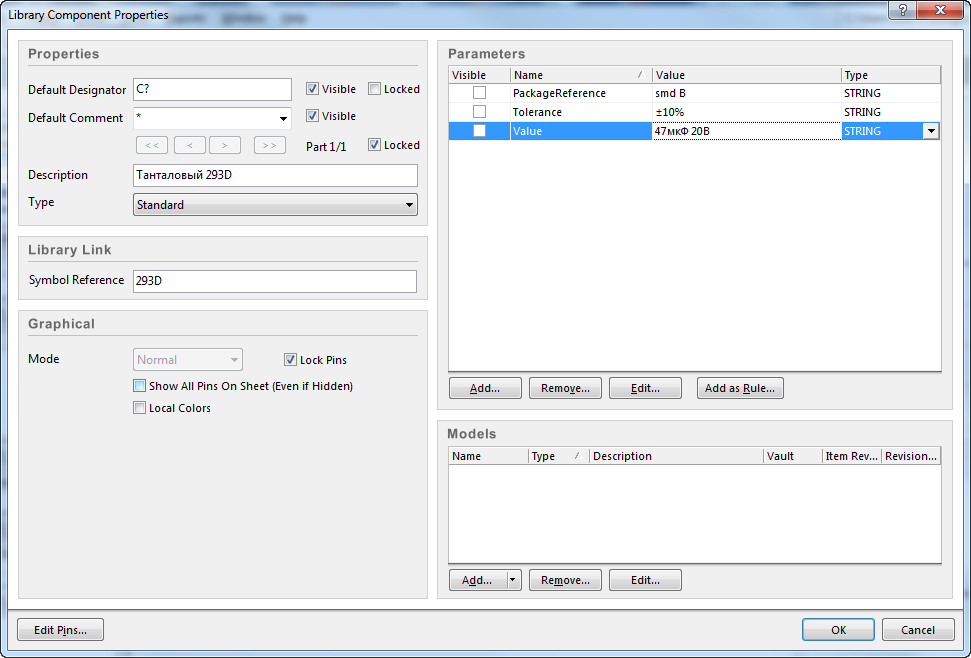Select the Value parameter name cell
This screenshot has height=658, width=971.
click(581, 131)
